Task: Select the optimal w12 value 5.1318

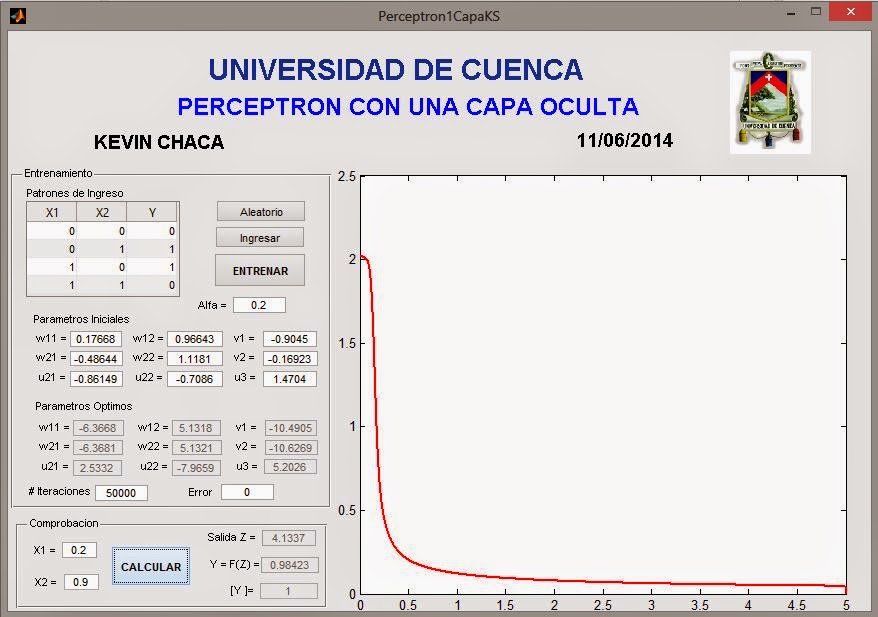Action: [x=196, y=428]
